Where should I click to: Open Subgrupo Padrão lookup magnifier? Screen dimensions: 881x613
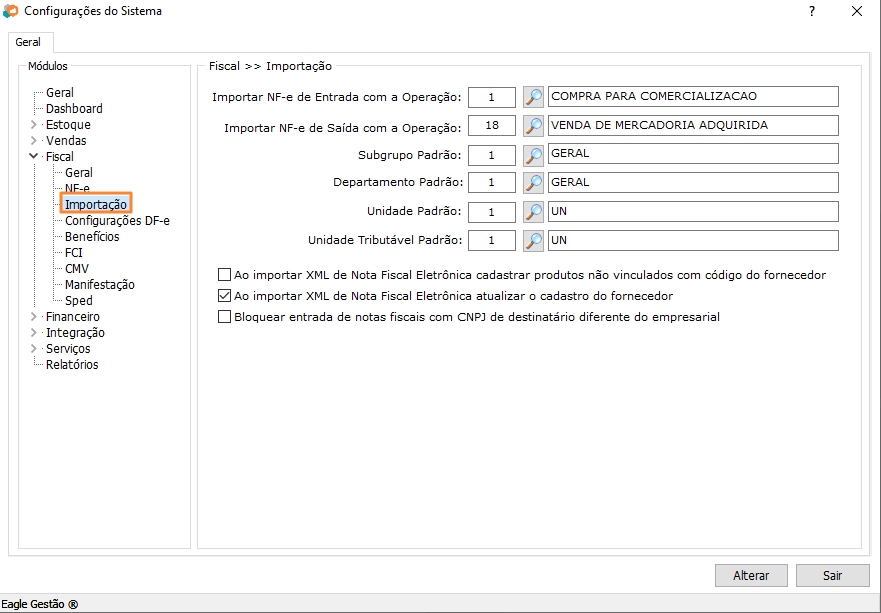click(533, 155)
